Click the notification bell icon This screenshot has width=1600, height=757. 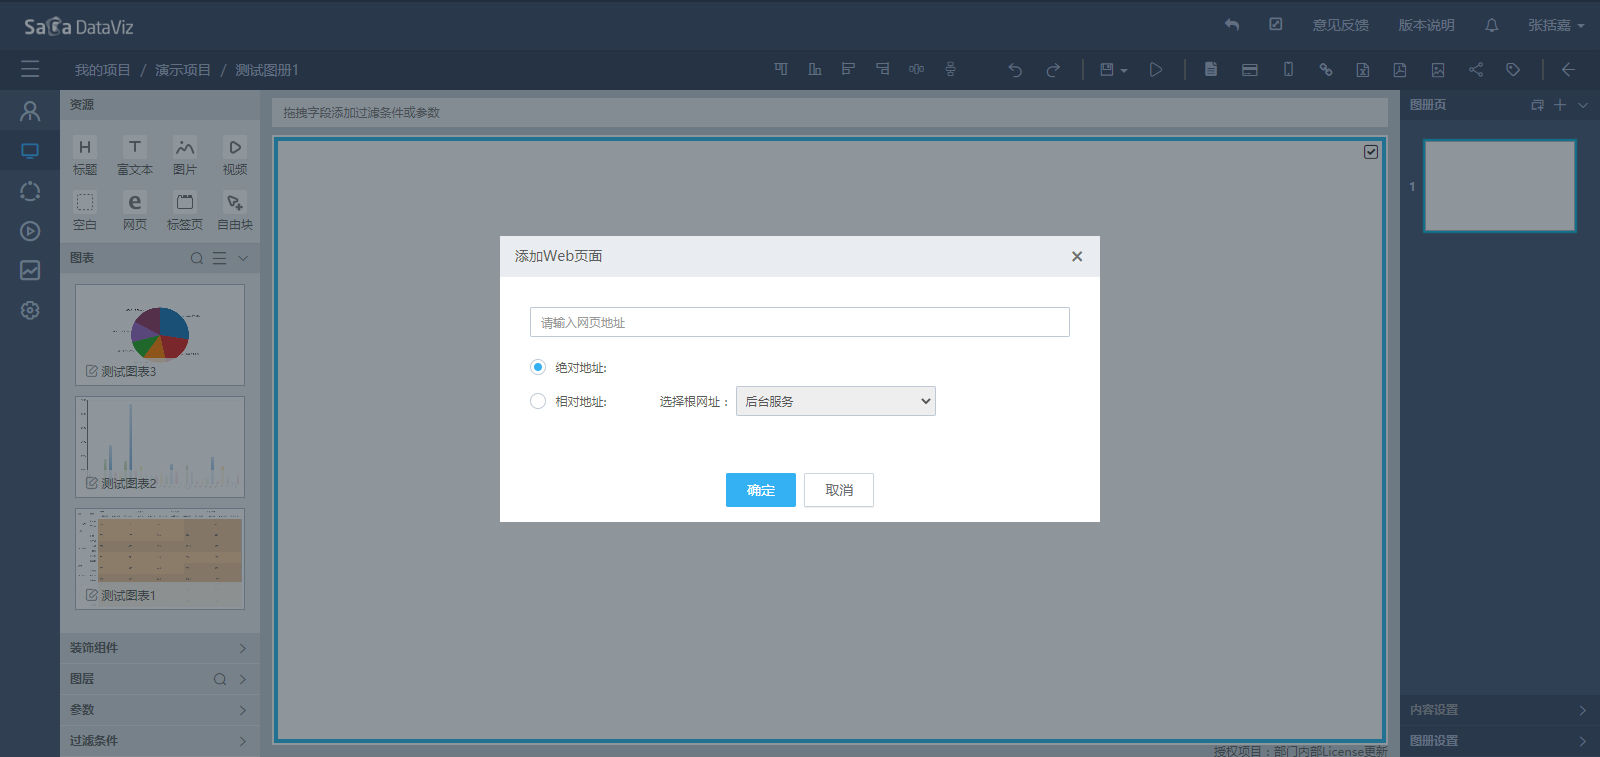tap(1491, 25)
